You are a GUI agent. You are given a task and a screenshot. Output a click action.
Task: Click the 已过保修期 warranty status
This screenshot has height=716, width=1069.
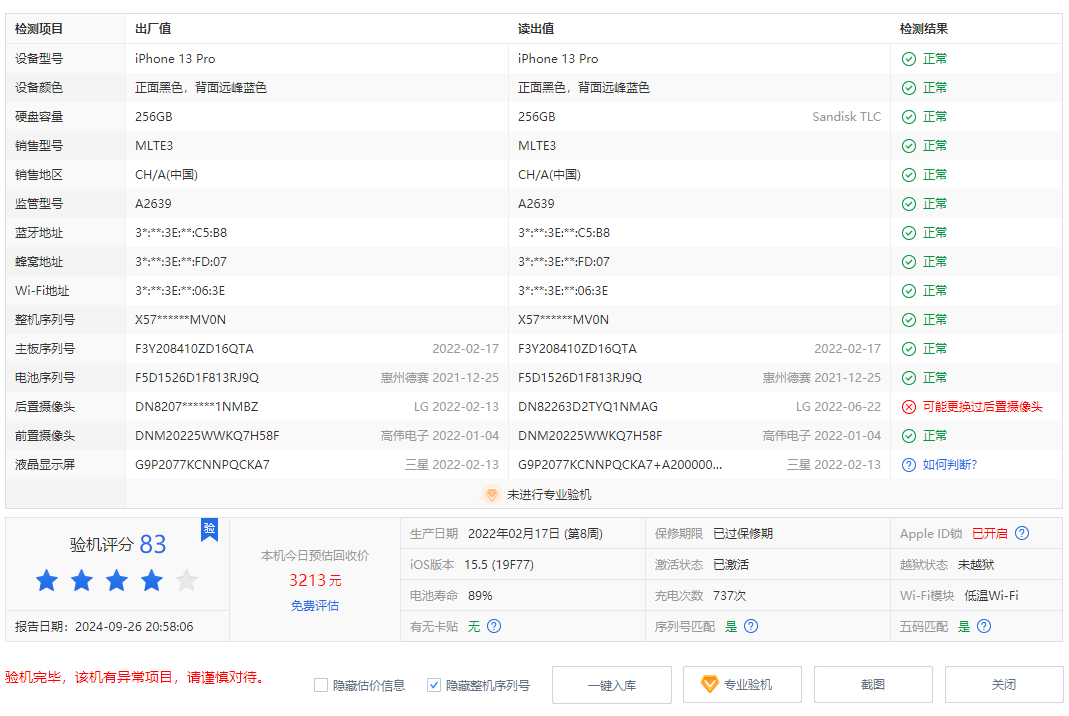[743, 533]
